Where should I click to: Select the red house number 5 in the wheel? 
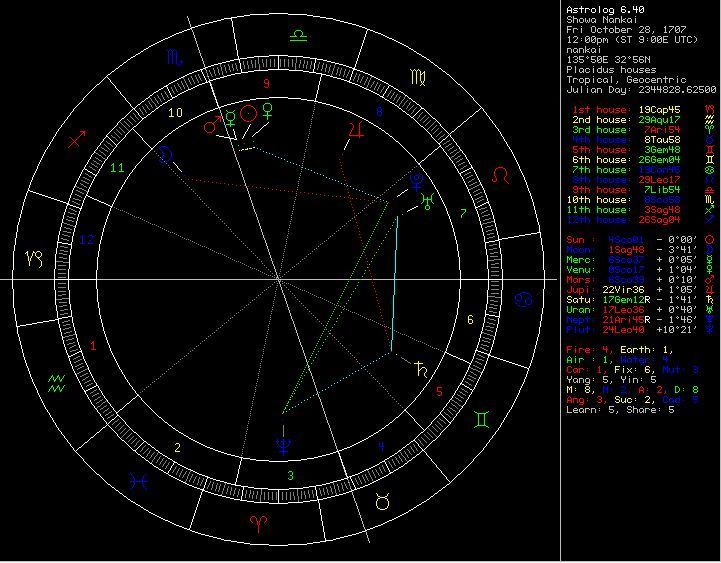pos(439,391)
